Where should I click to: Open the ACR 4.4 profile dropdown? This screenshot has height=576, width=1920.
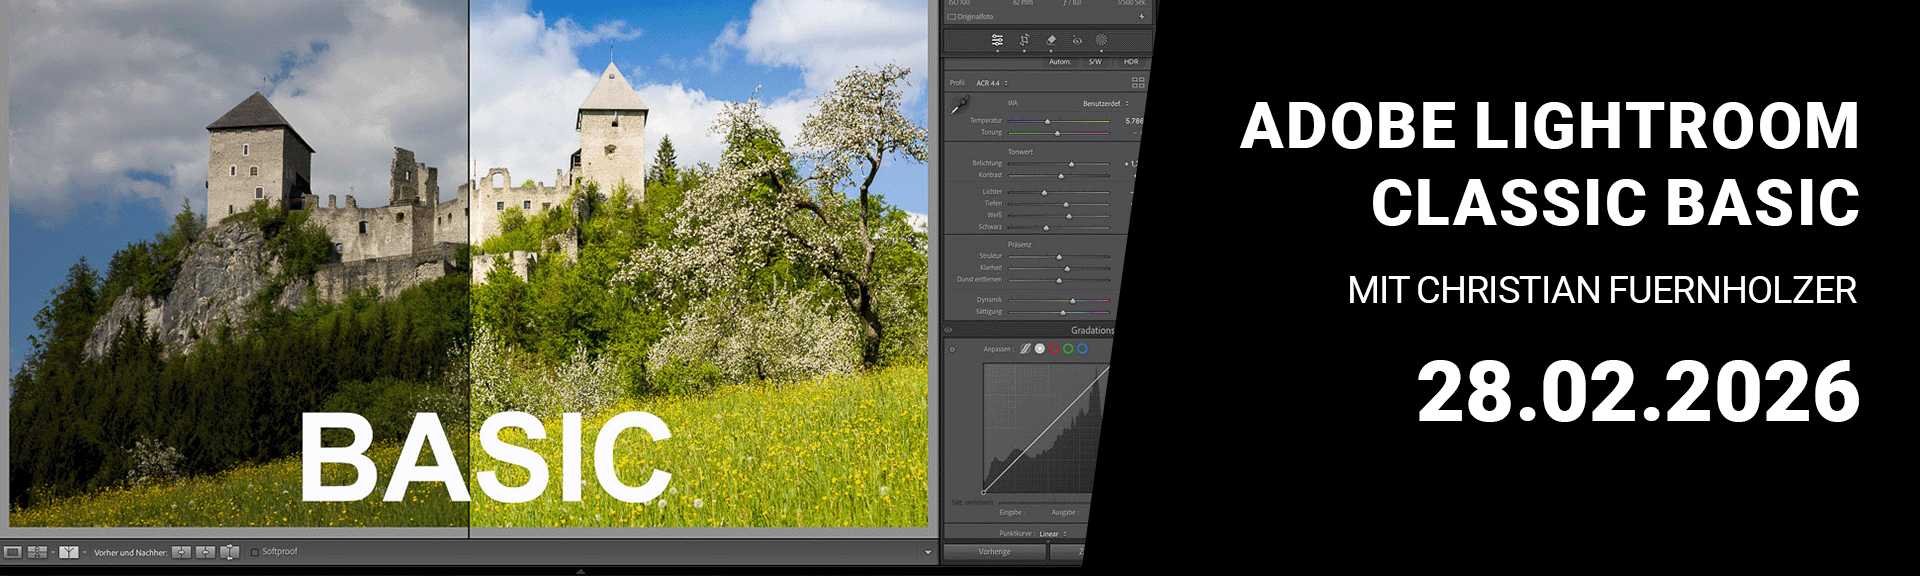click(992, 83)
